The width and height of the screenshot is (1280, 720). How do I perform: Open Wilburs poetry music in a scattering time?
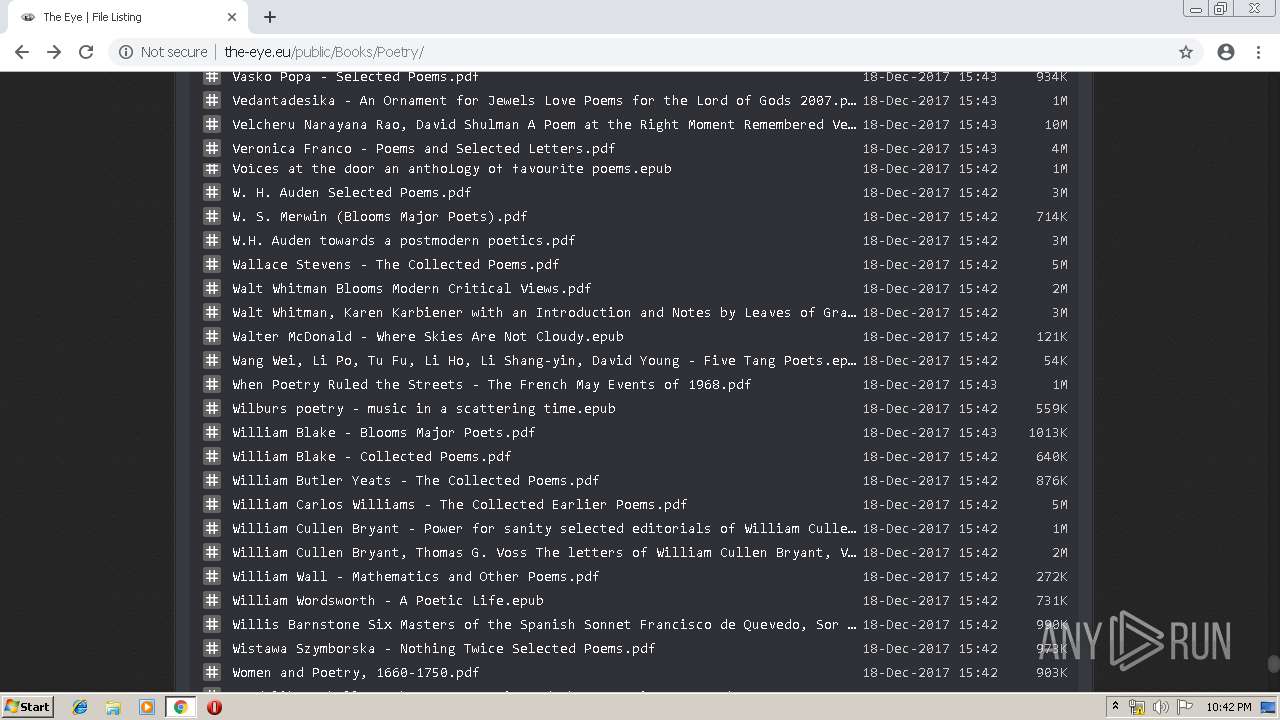[423, 408]
